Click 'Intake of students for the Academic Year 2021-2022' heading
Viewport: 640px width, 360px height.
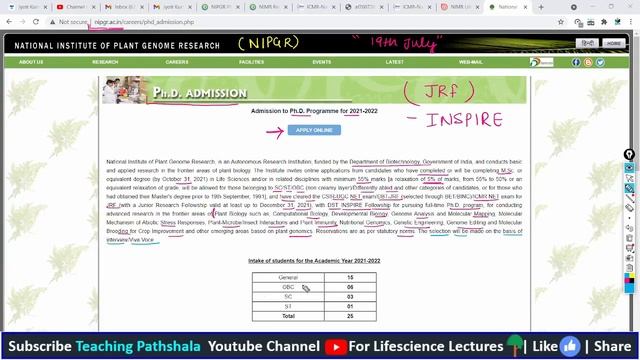click(314, 261)
